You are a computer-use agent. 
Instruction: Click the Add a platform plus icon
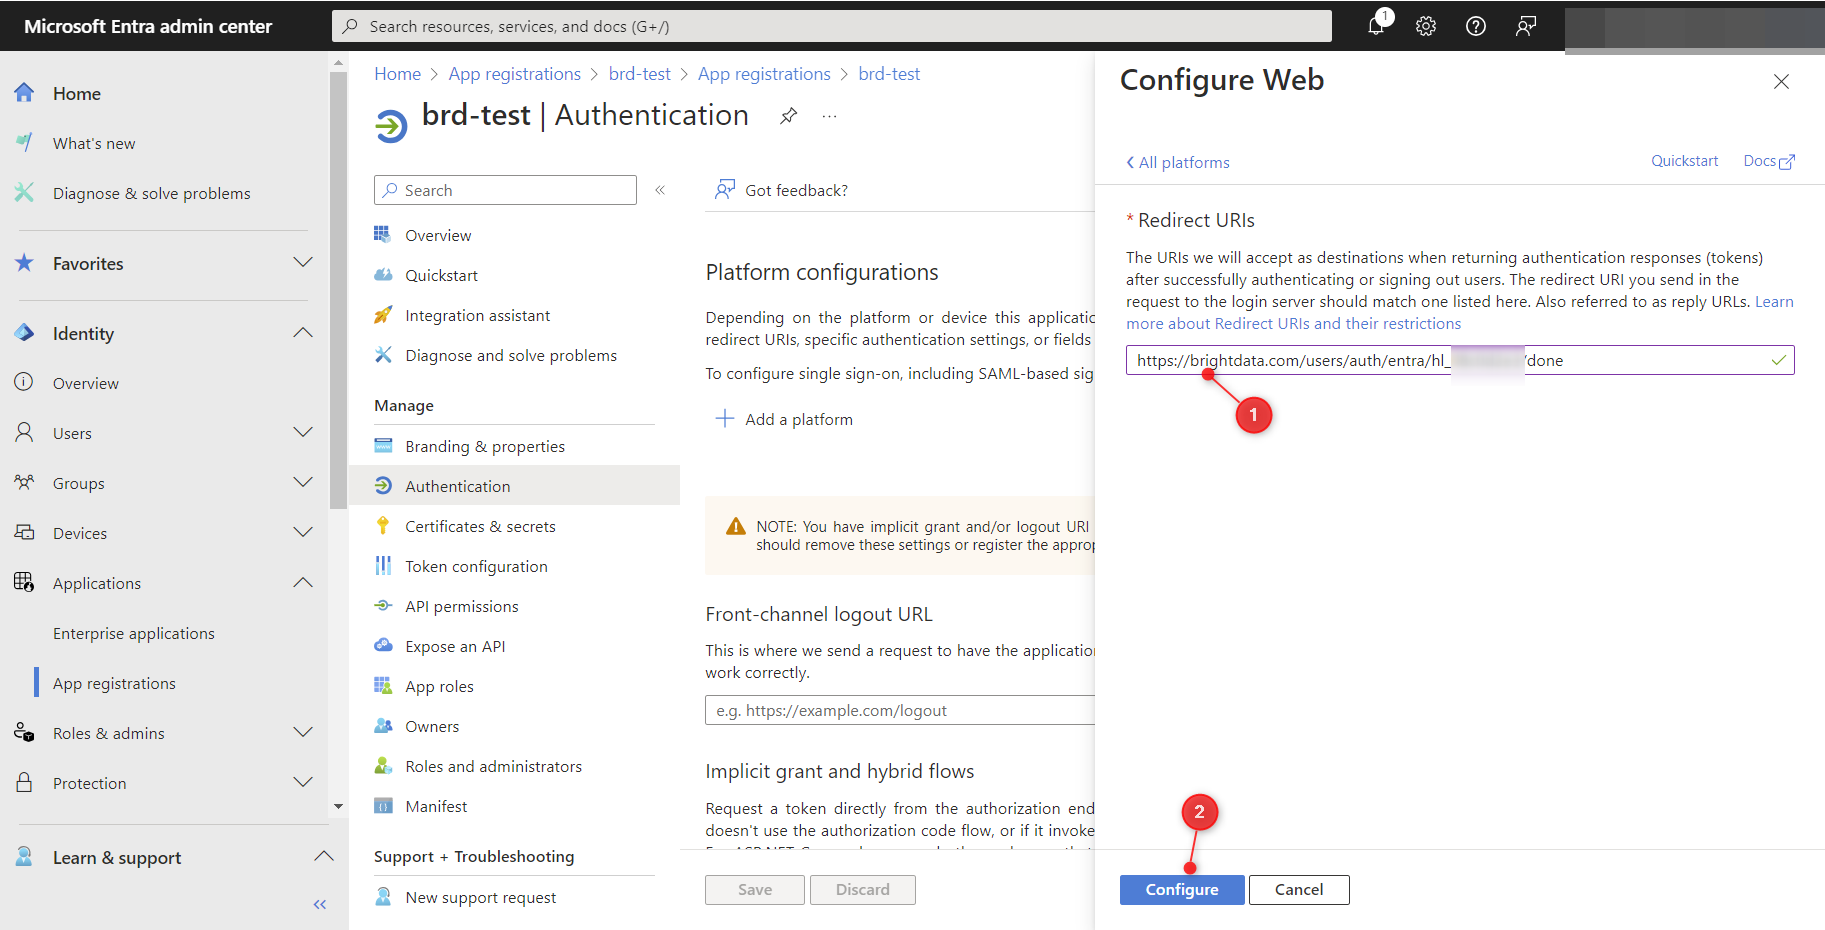click(x=725, y=419)
